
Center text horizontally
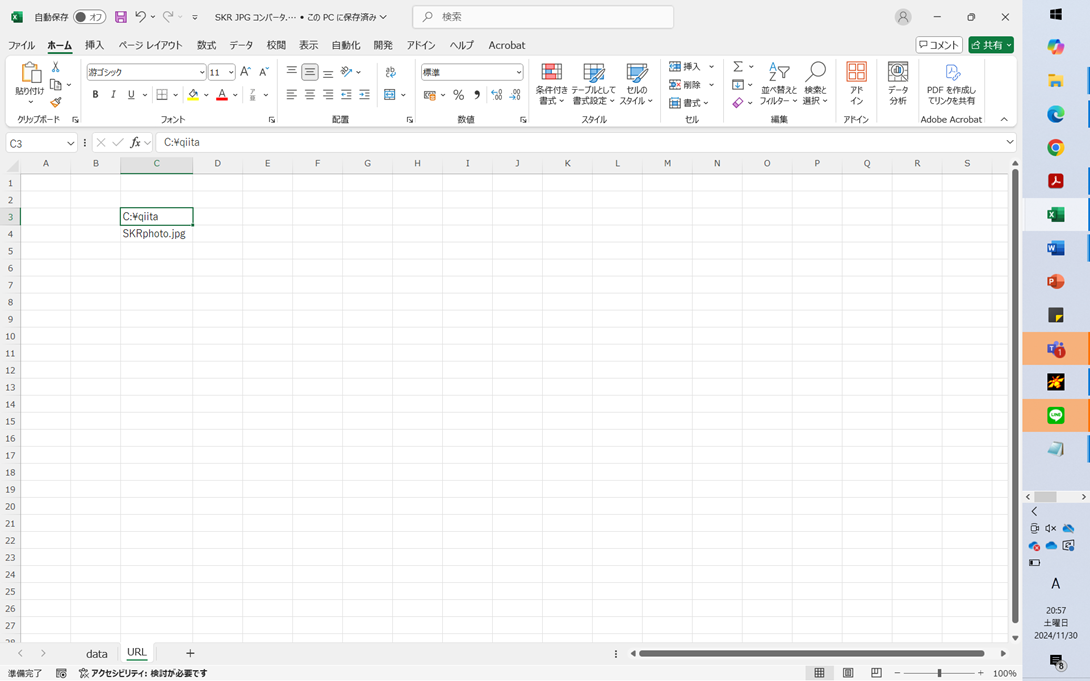click(310, 95)
